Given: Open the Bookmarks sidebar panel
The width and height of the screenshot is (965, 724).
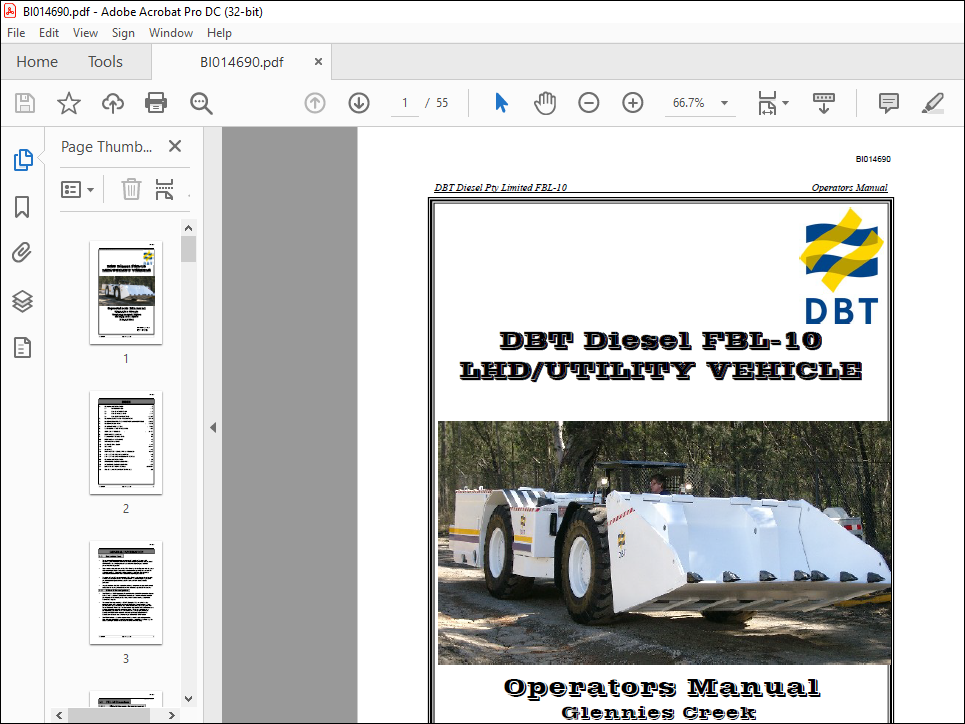Looking at the screenshot, I should coord(22,207).
